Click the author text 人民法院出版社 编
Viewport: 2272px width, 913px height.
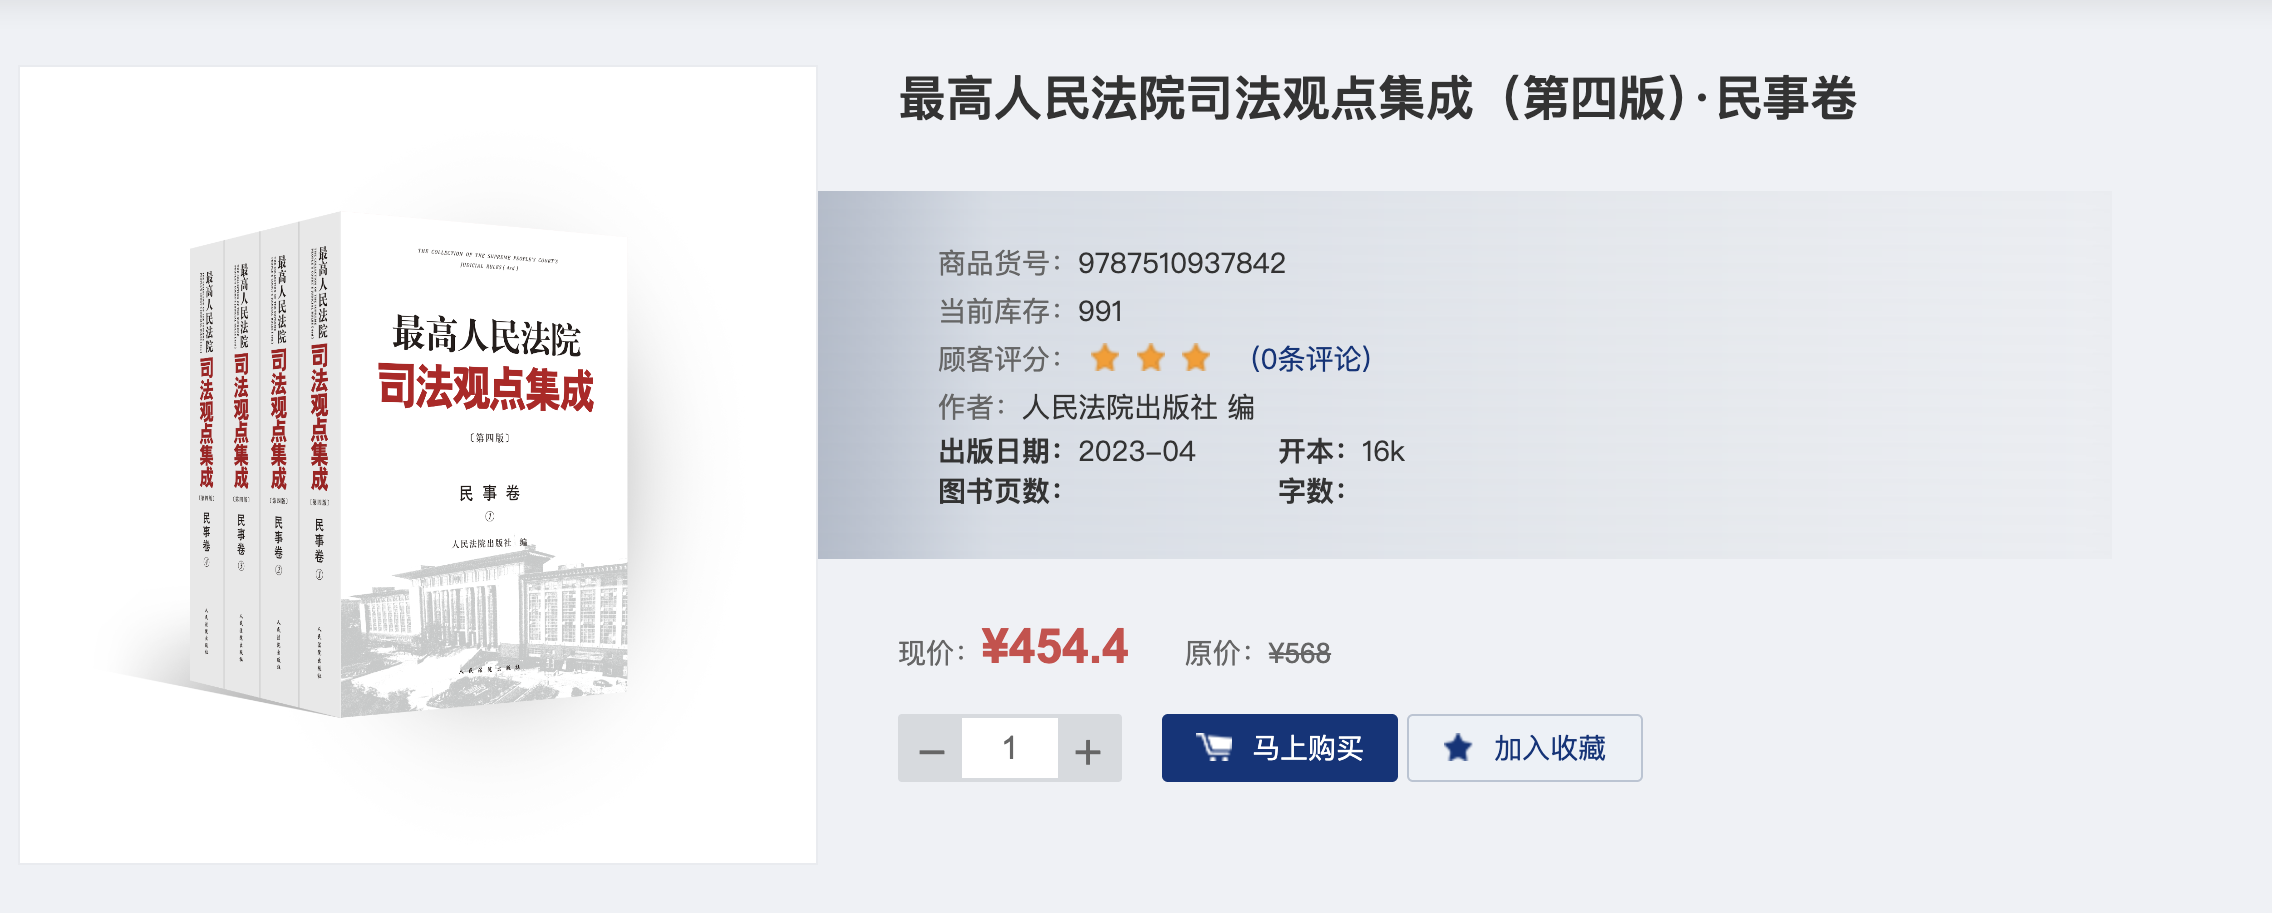(x=1138, y=407)
